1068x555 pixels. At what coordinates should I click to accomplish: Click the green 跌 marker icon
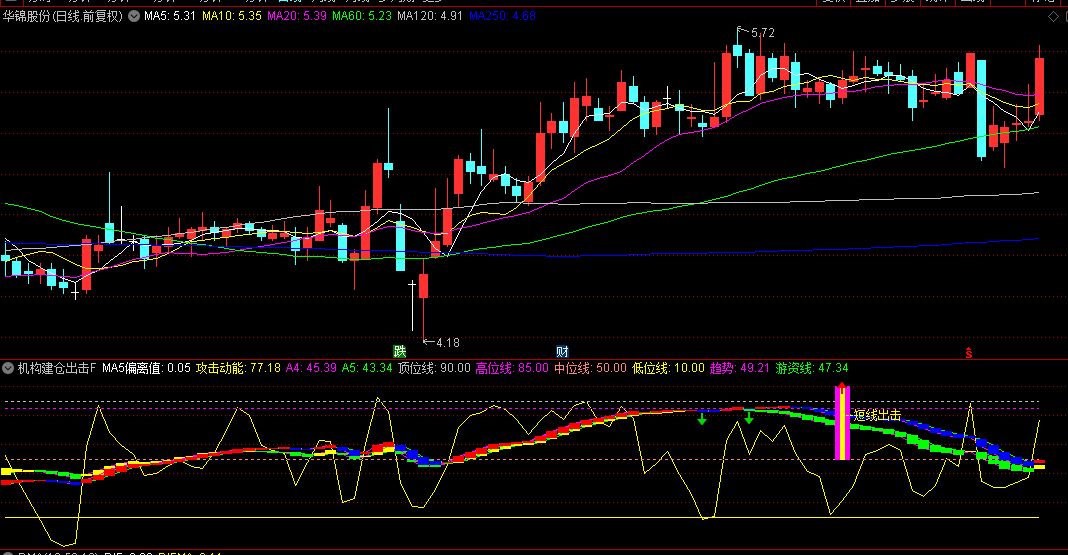pos(400,351)
